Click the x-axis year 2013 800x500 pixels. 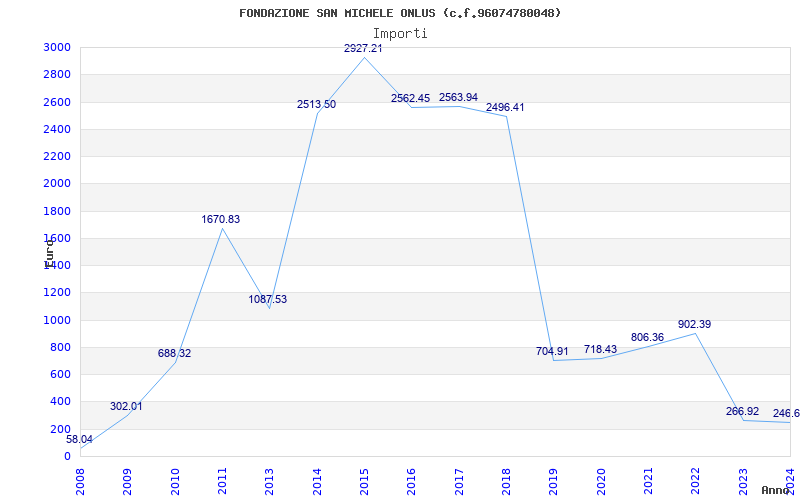269,482
